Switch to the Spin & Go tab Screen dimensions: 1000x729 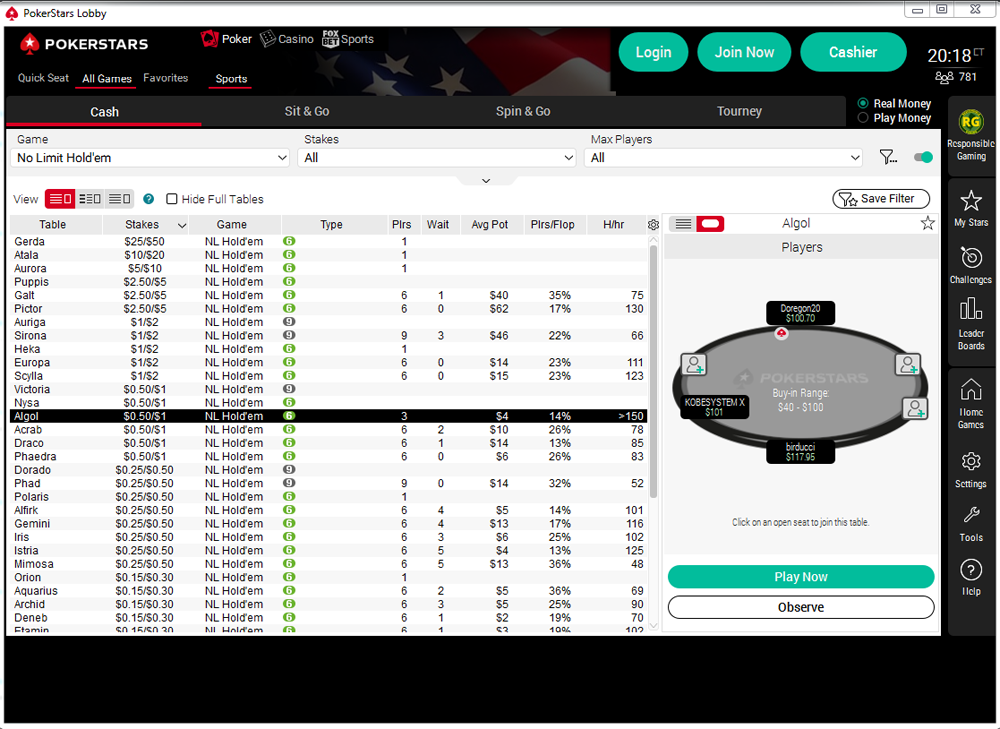[523, 111]
